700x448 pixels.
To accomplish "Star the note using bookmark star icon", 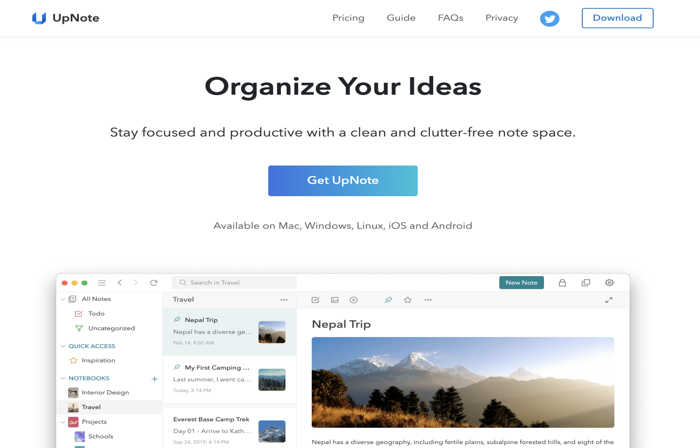I will click(408, 300).
